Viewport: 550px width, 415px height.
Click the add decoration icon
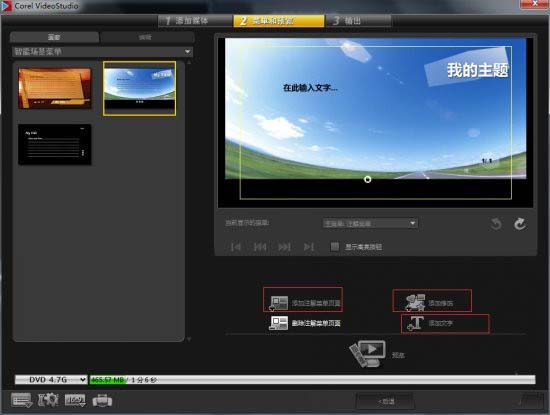tap(415, 302)
